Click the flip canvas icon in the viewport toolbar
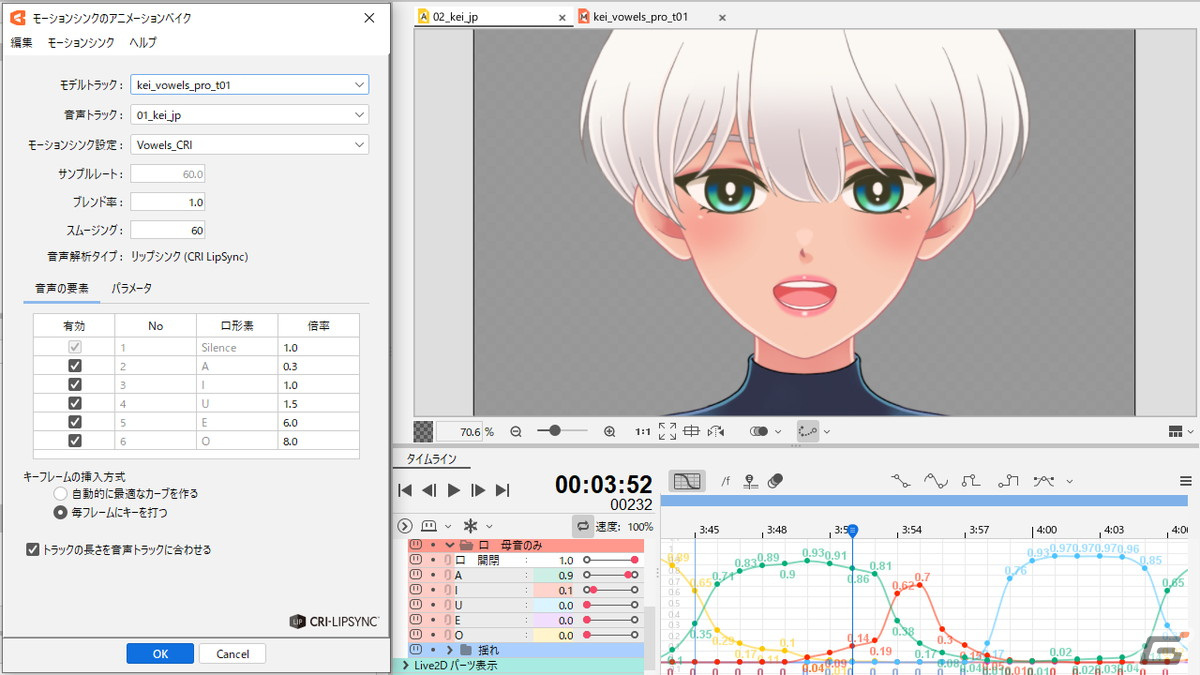 coord(716,431)
